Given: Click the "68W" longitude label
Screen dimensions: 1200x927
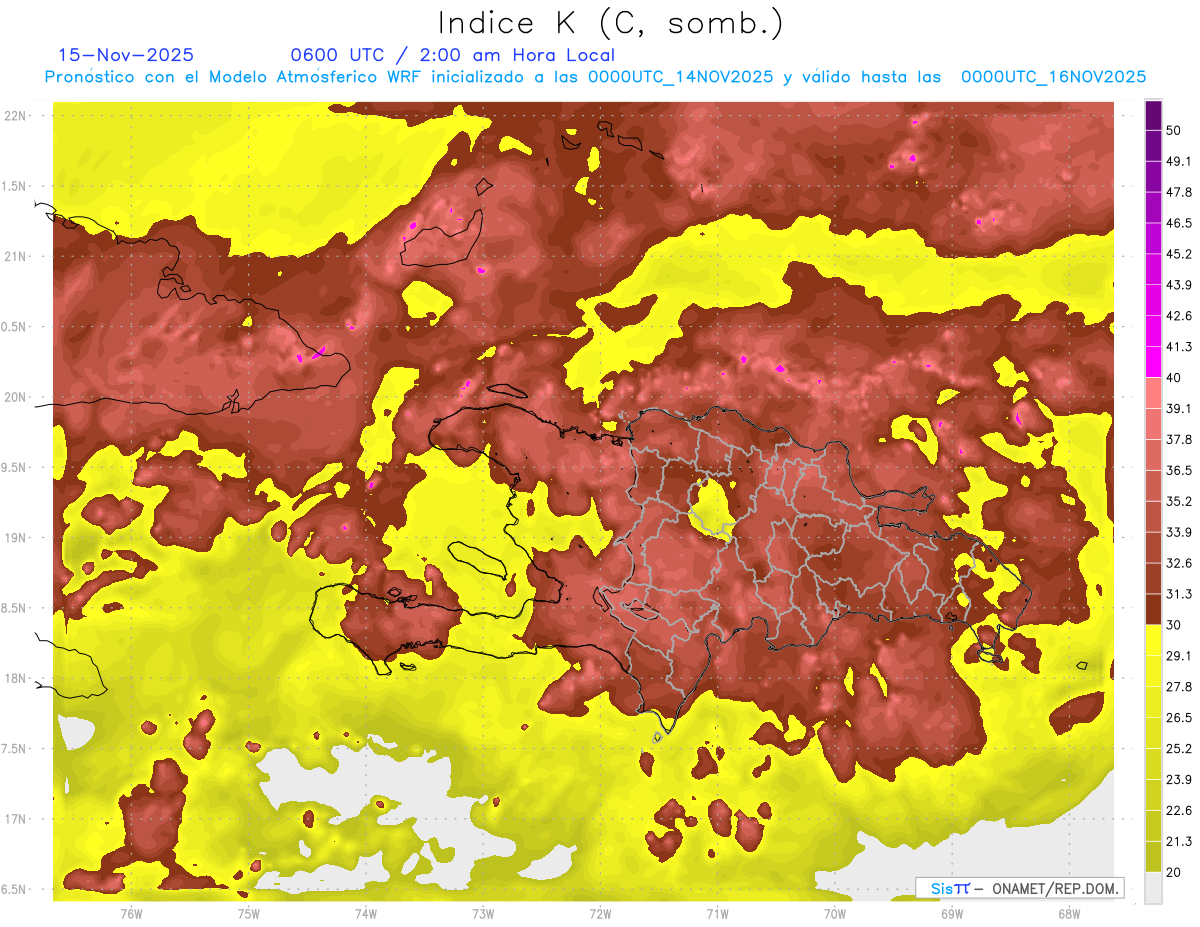Looking at the screenshot, I should [1068, 913].
